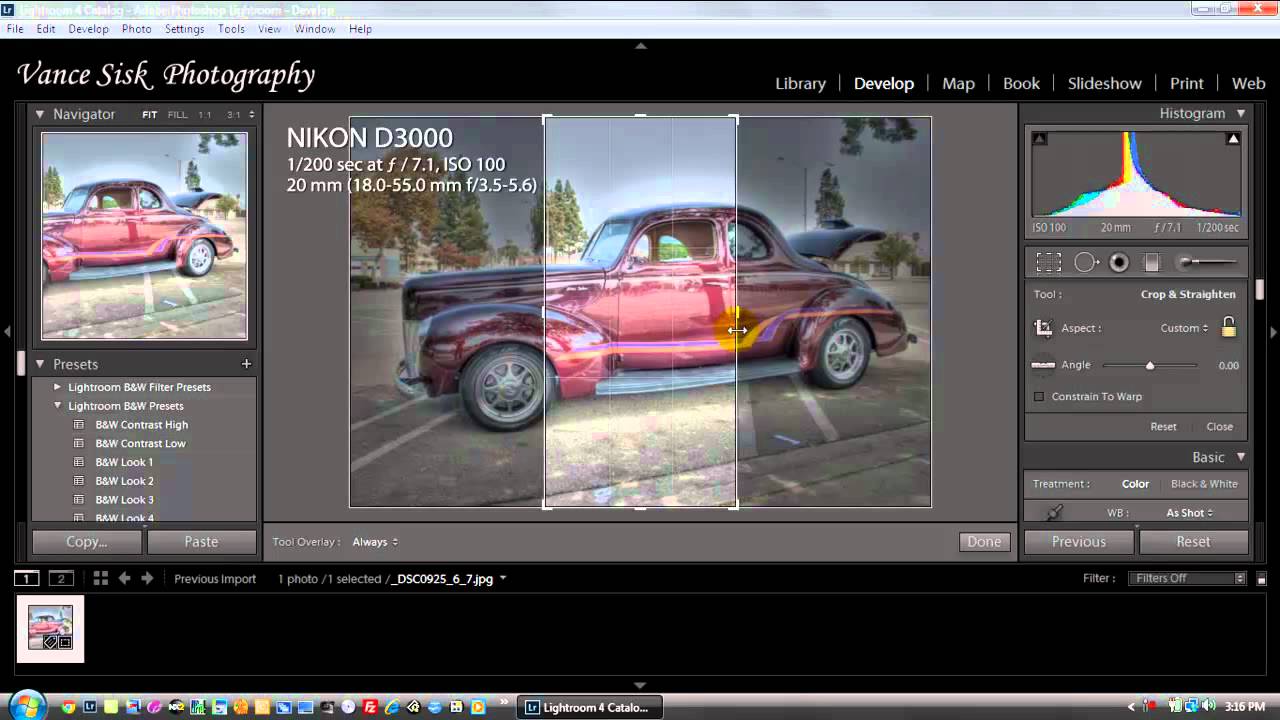Select the filmstrip photo thumbnail
This screenshot has width=1280, height=720.
point(50,628)
